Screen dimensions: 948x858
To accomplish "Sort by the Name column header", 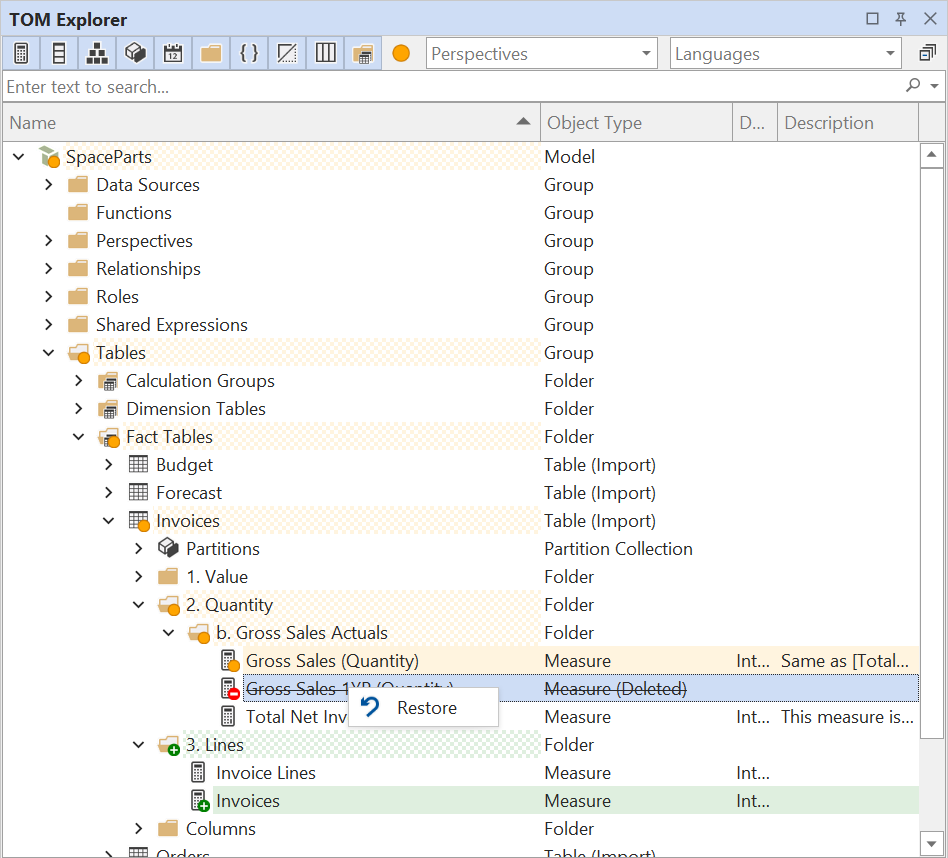I will (271, 123).
